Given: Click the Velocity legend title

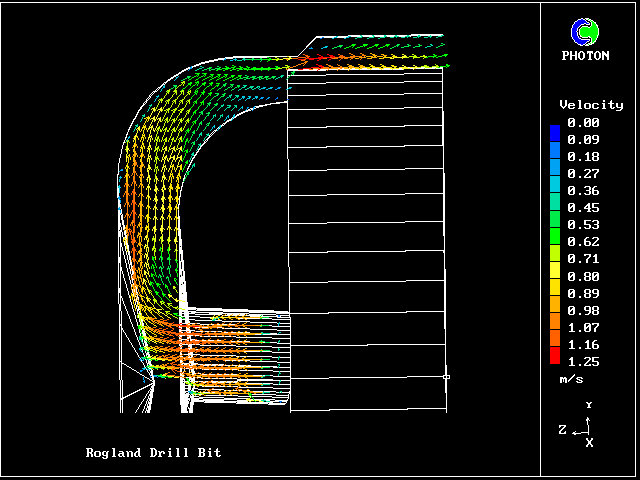Looking at the screenshot, I should [x=591, y=105].
